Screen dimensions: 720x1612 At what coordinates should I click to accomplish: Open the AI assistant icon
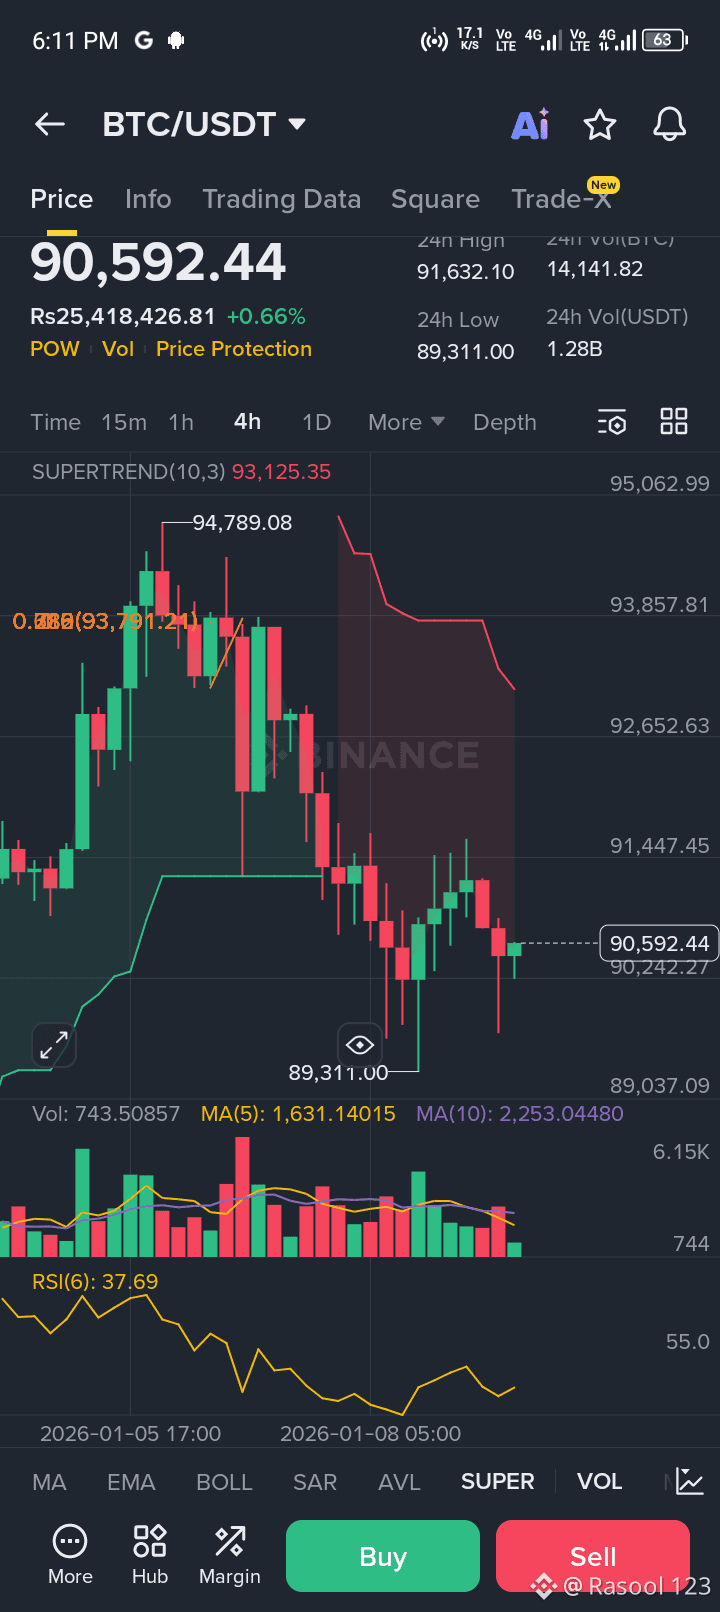530,124
